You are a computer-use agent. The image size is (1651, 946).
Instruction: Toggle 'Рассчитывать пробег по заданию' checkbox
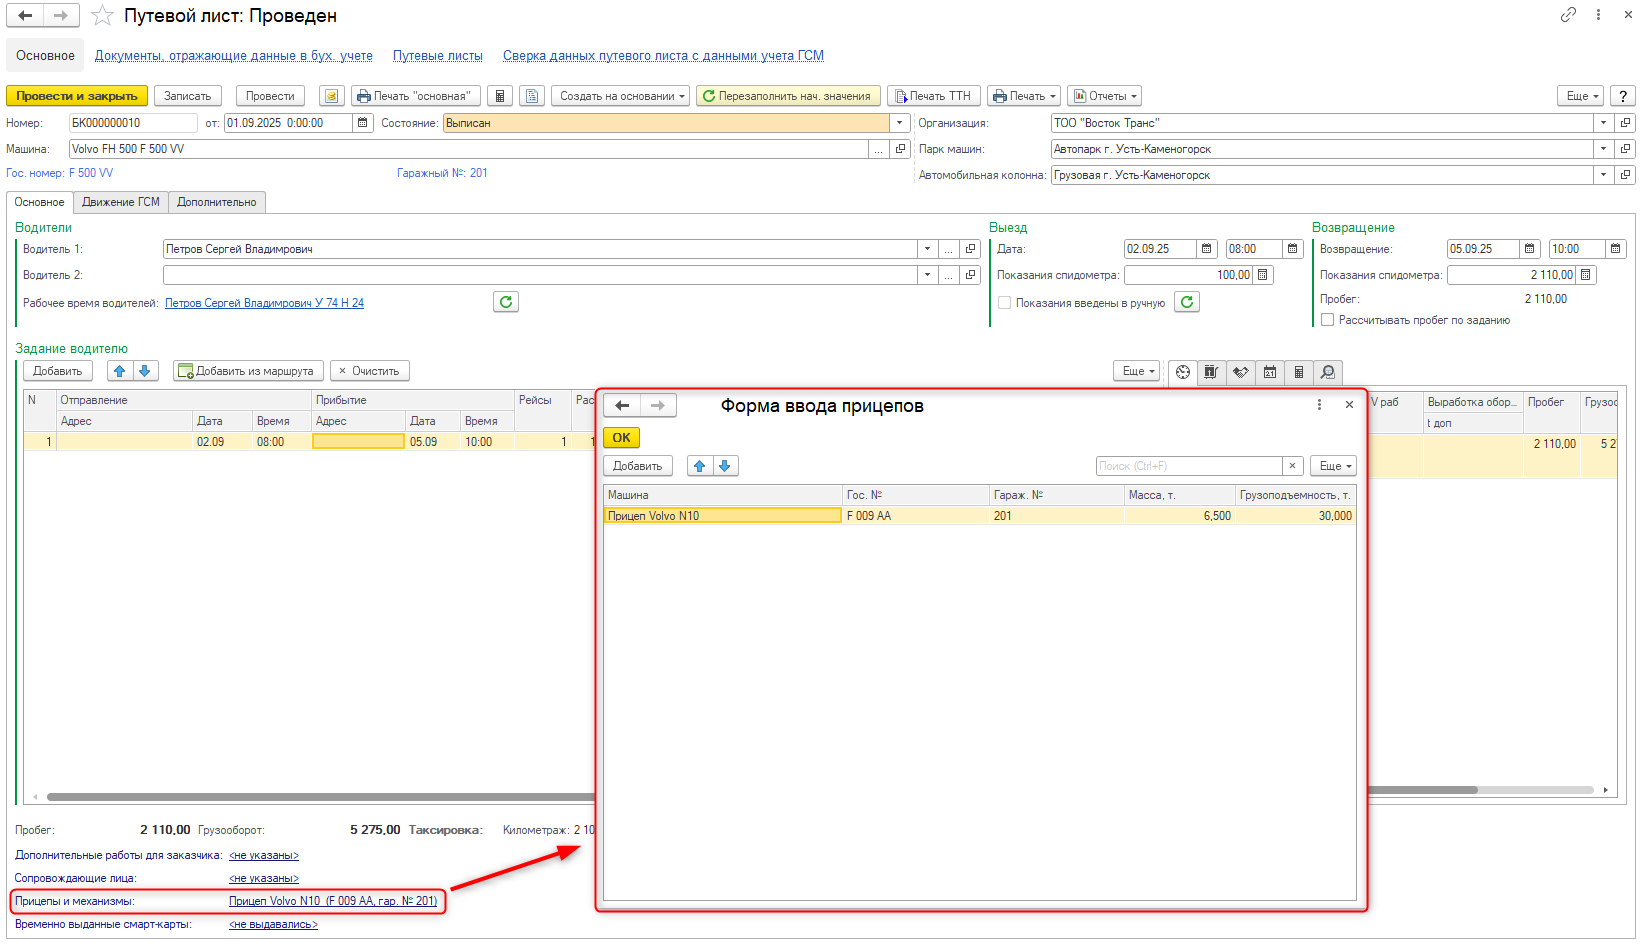click(x=1327, y=320)
